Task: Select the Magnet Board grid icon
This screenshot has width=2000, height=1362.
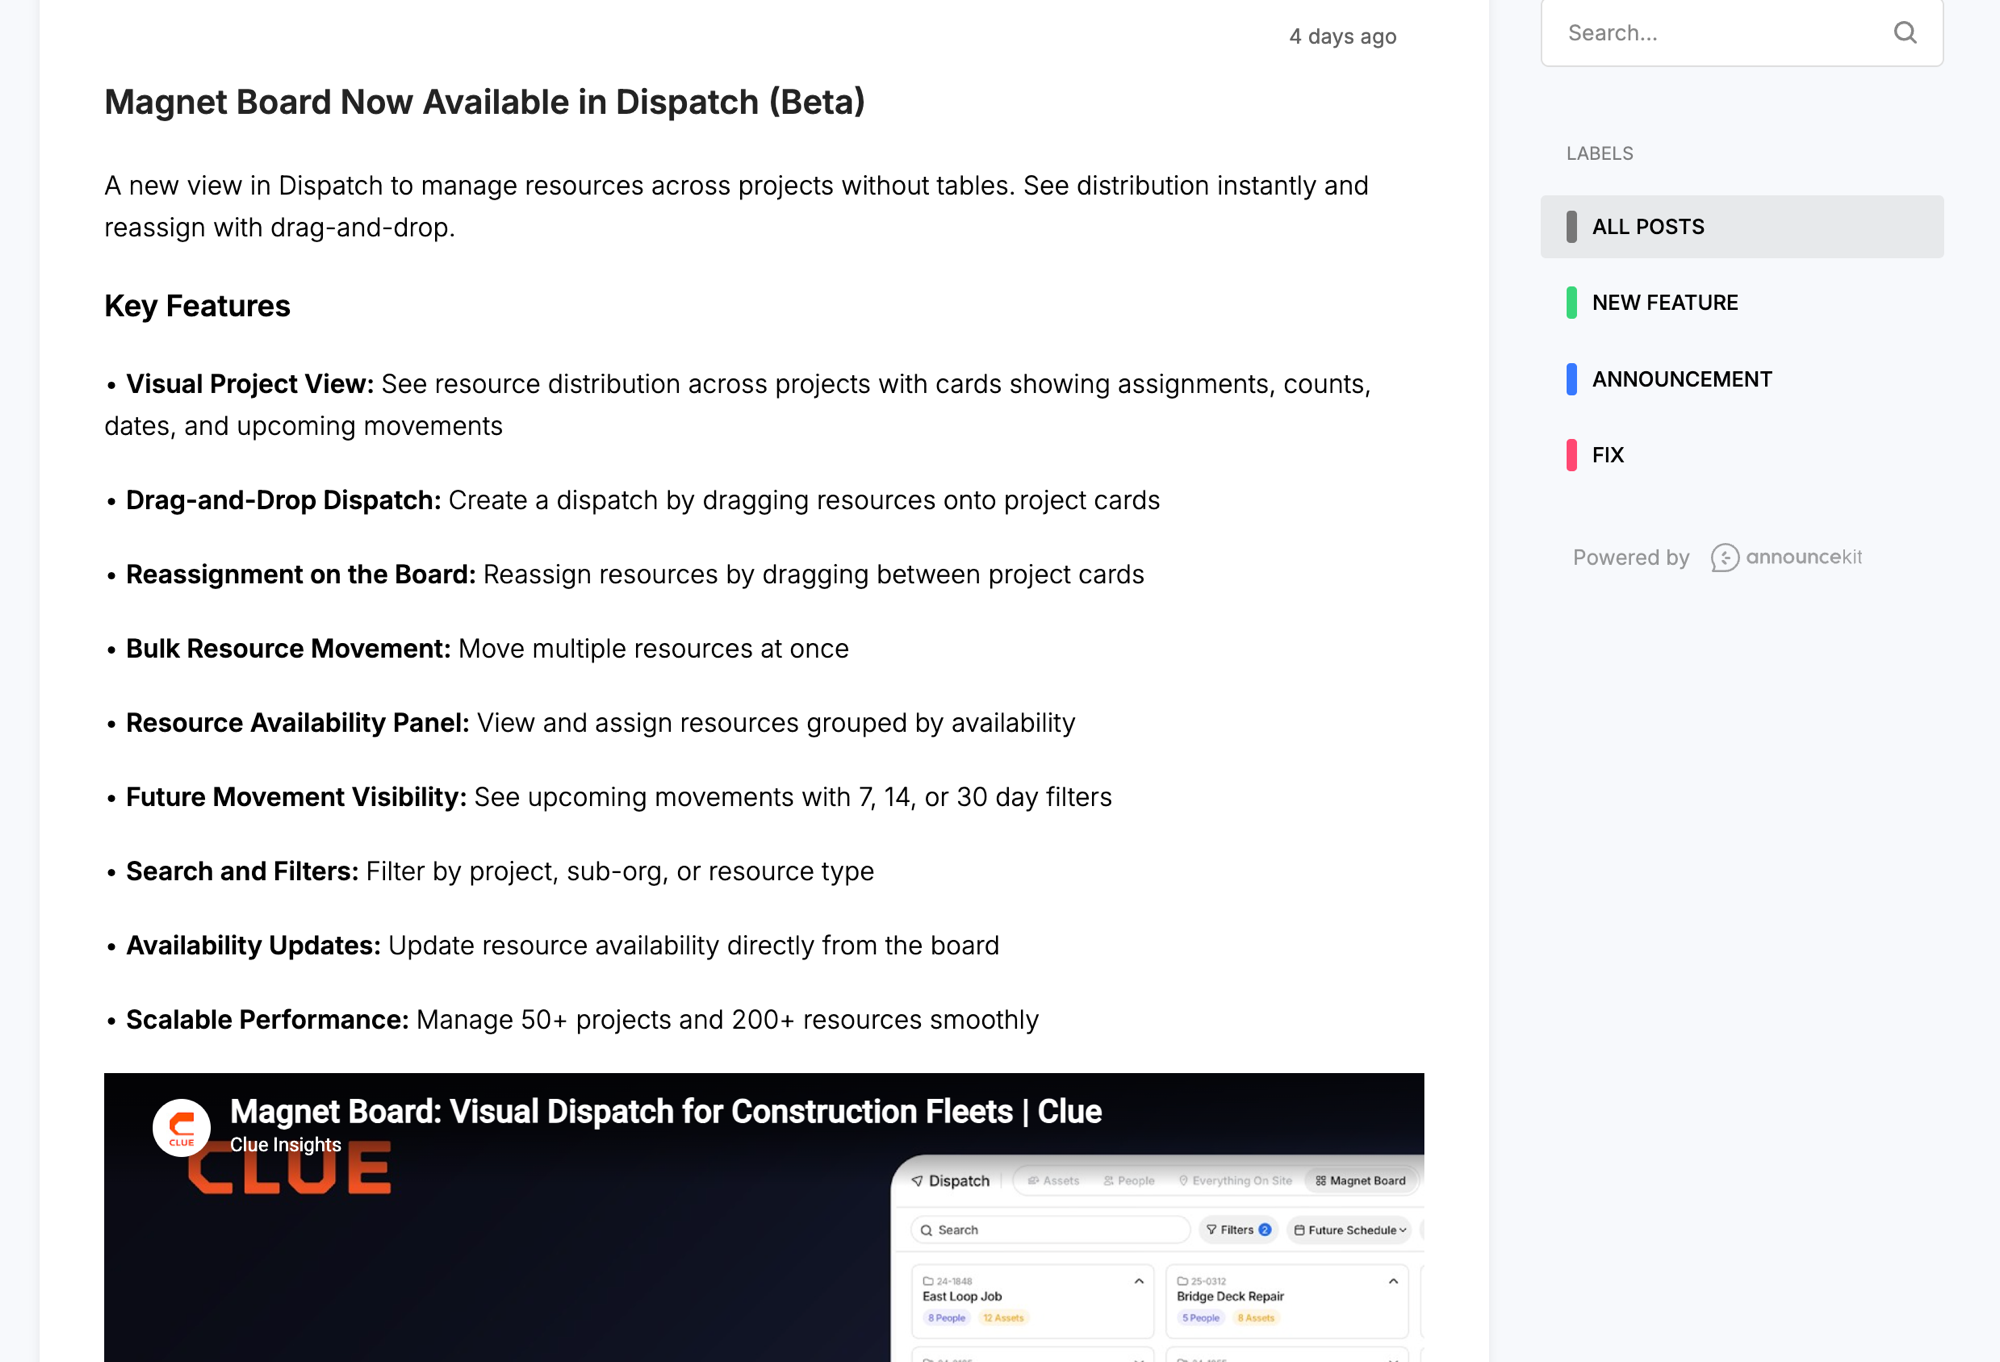Action: click(x=1320, y=1180)
